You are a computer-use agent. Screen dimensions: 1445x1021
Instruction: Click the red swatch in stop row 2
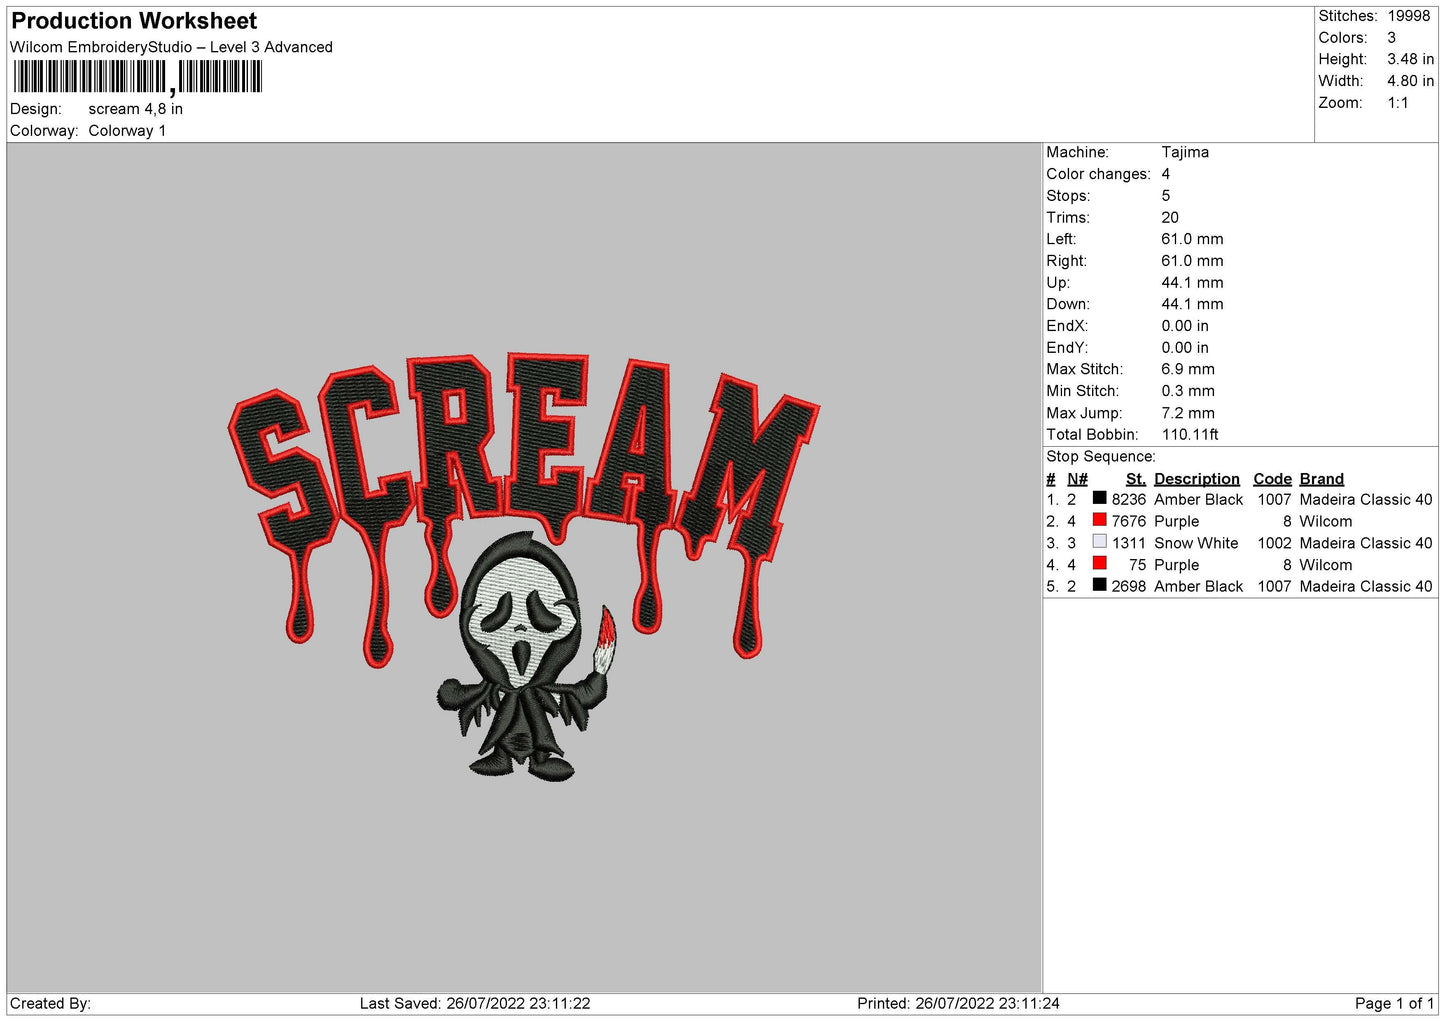click(1099, 520)
